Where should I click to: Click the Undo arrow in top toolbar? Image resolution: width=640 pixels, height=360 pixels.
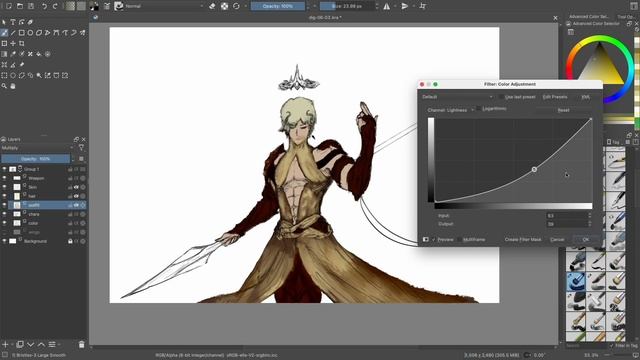coord(44,6)
